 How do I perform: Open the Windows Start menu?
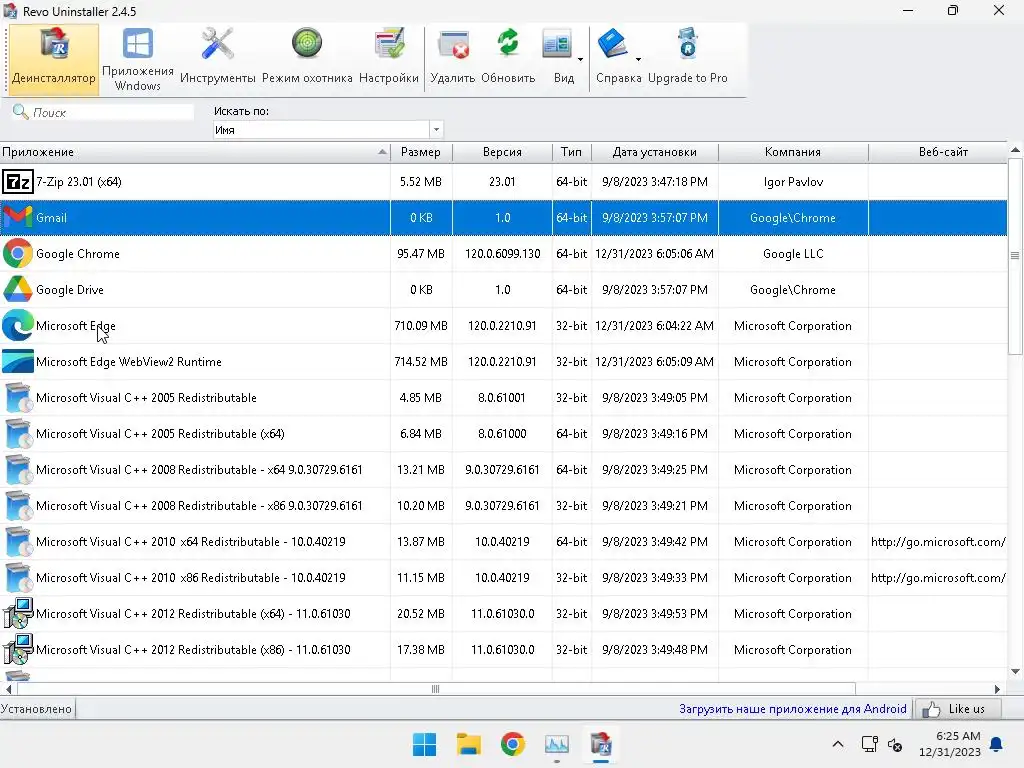click(424, 744)
